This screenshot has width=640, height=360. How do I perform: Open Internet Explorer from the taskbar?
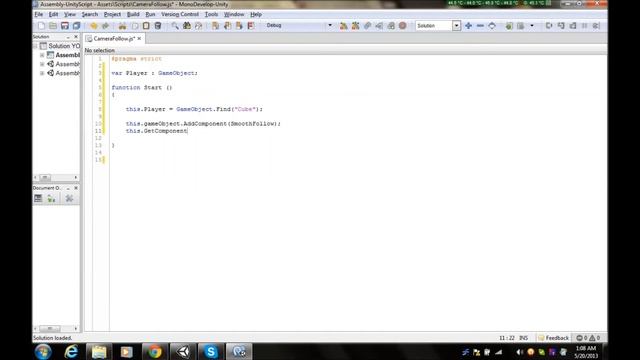coord(71,351)
